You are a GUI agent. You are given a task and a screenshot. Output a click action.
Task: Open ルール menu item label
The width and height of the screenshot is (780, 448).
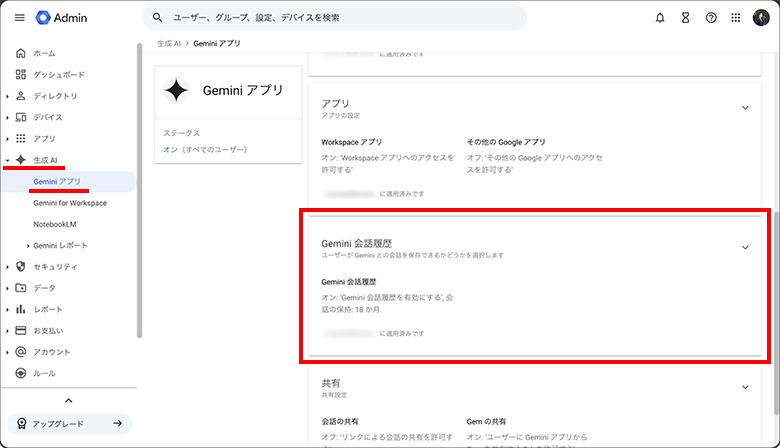point(44,373)
